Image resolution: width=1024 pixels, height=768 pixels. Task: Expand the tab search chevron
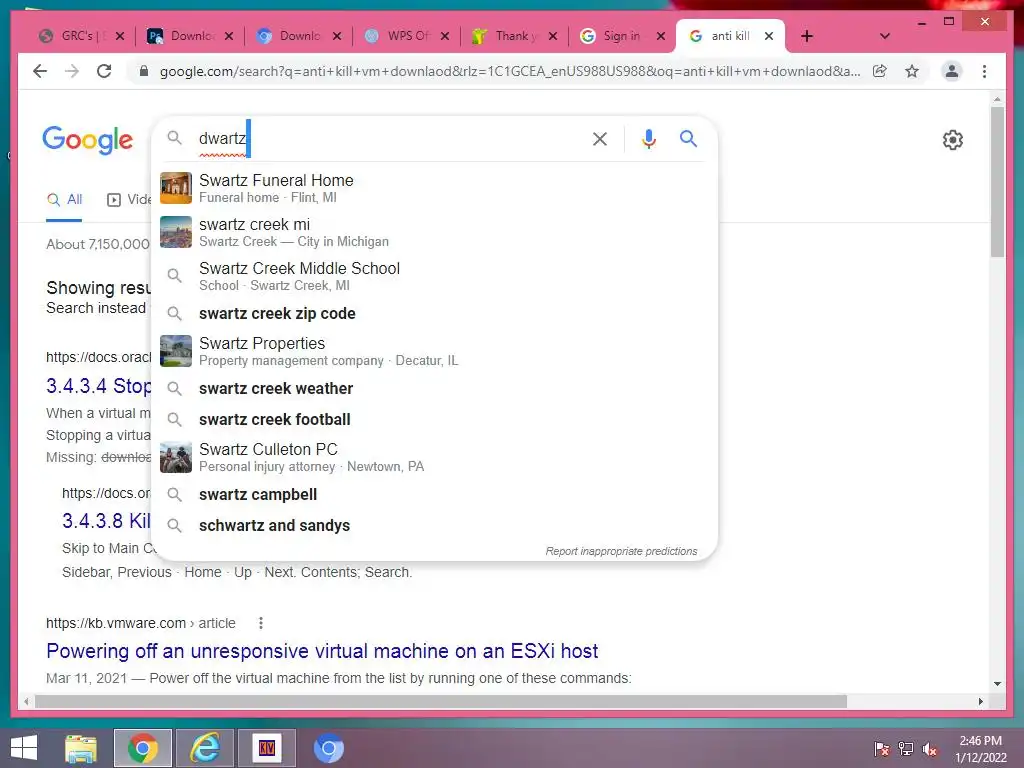click(885, 36)
